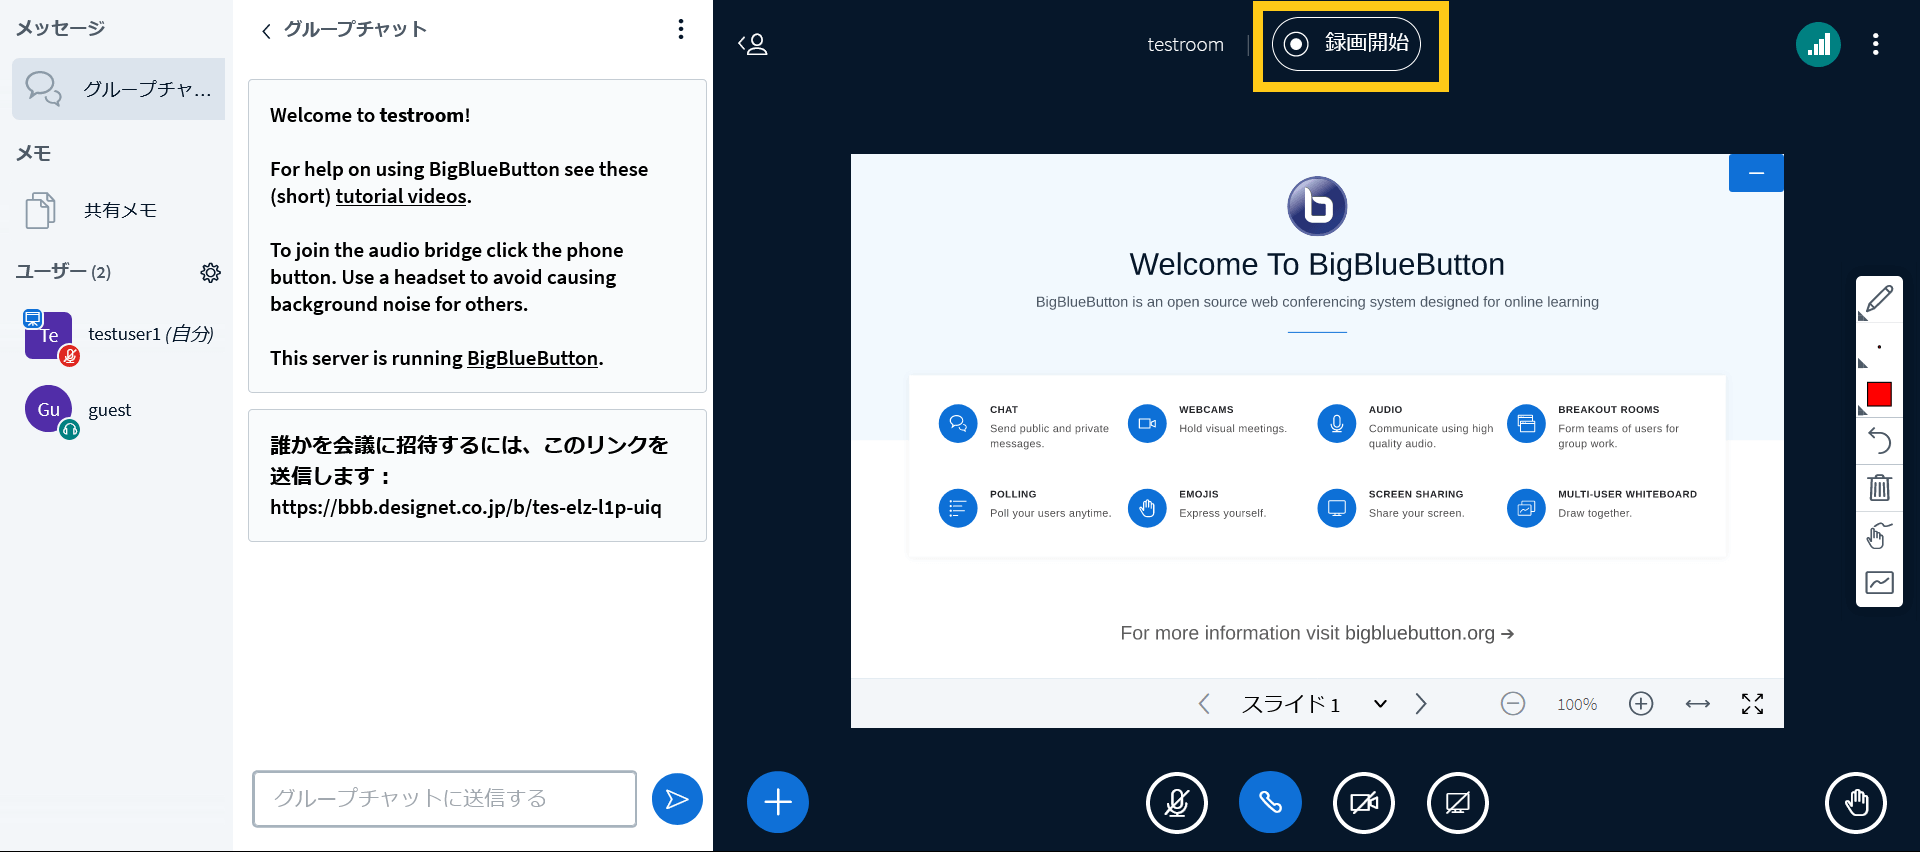This screenshot has height=852, width=1920.
Task: Open the user management gear icon
Action: [210, 272]
